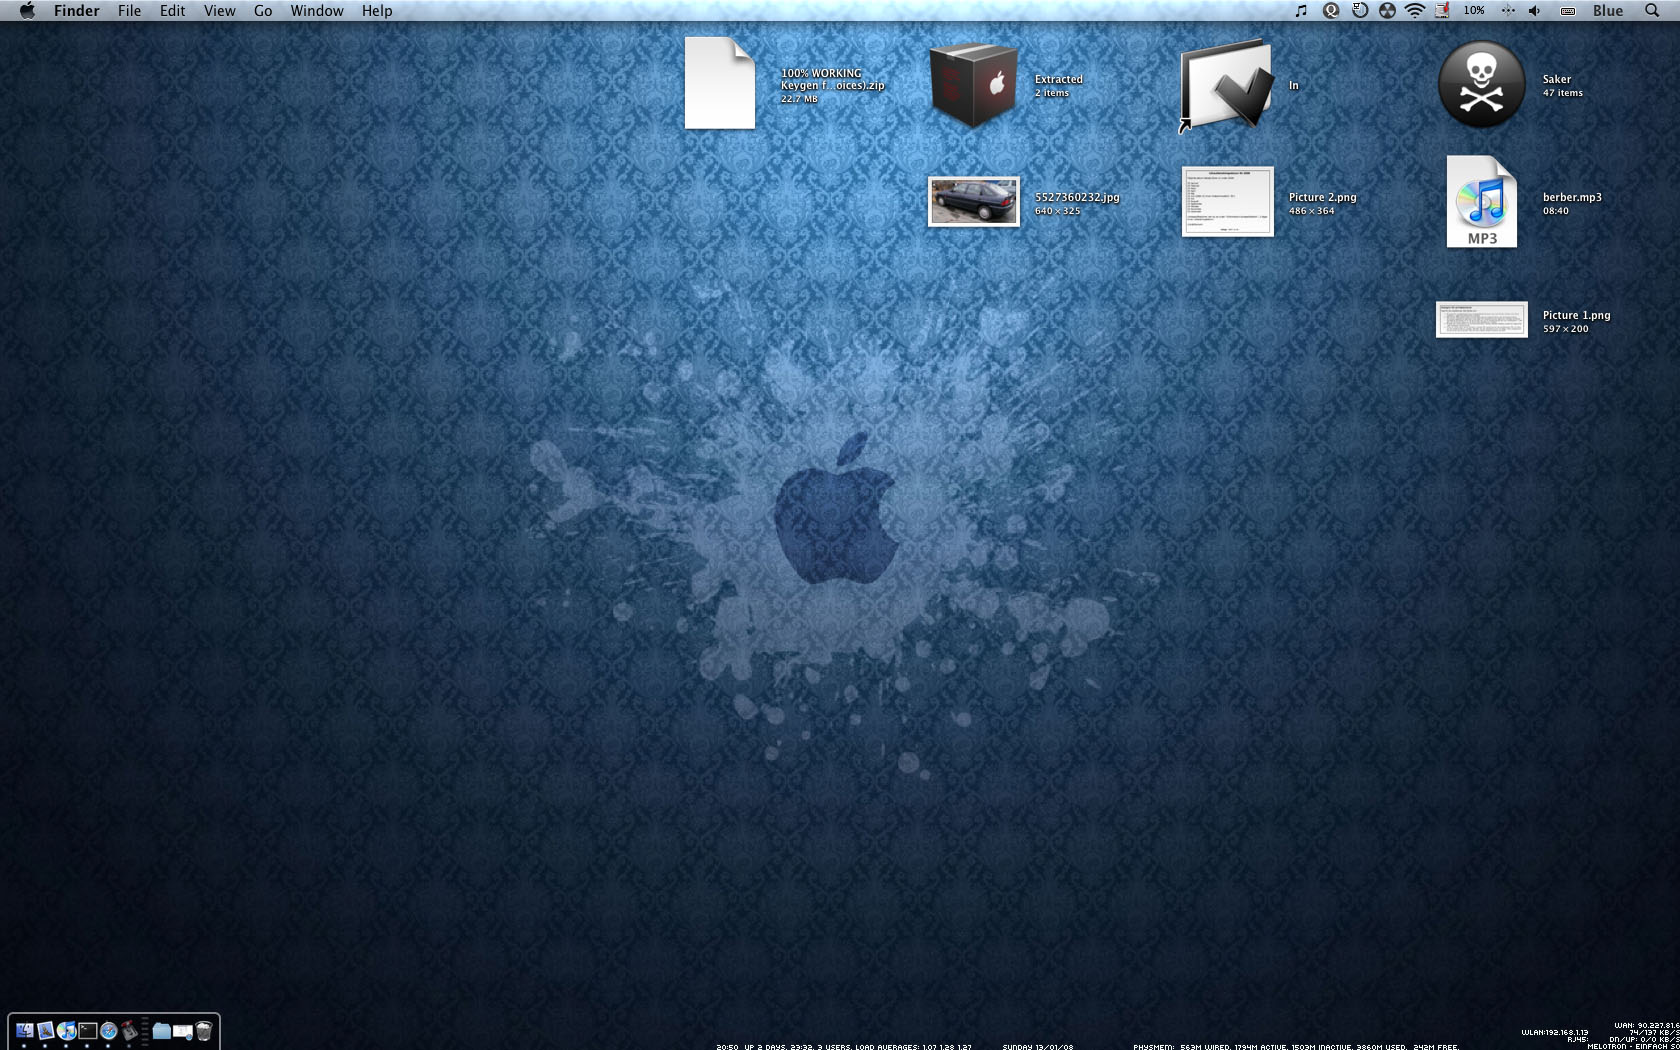Open the Window menu
This screenshot has height=1050, width=1680.
click(317, 11)
